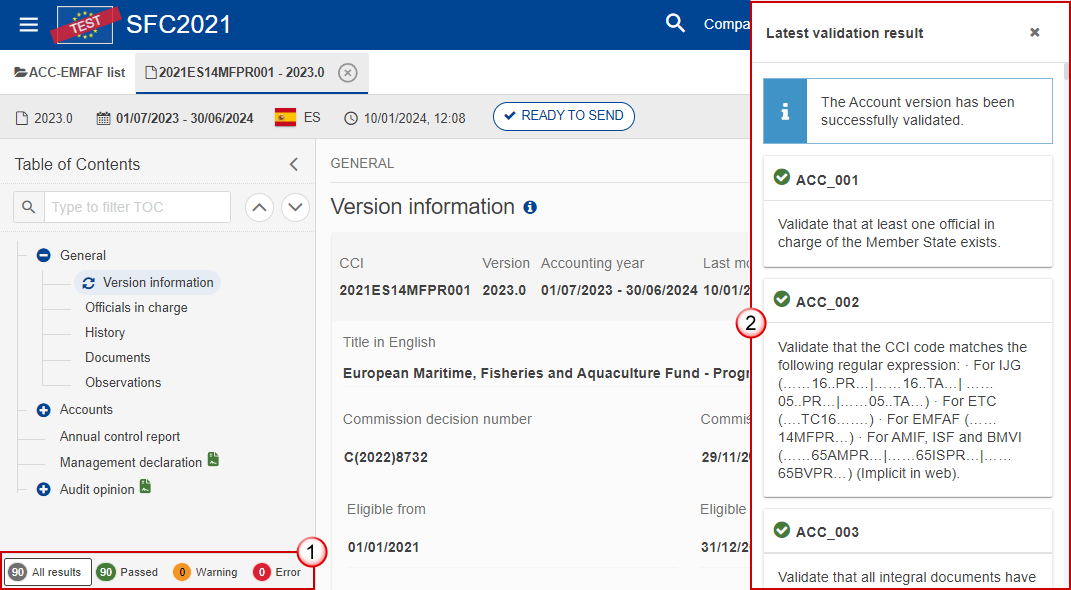
Task: Expand the Accounts tree section
Action: click(x=43, y=410)
